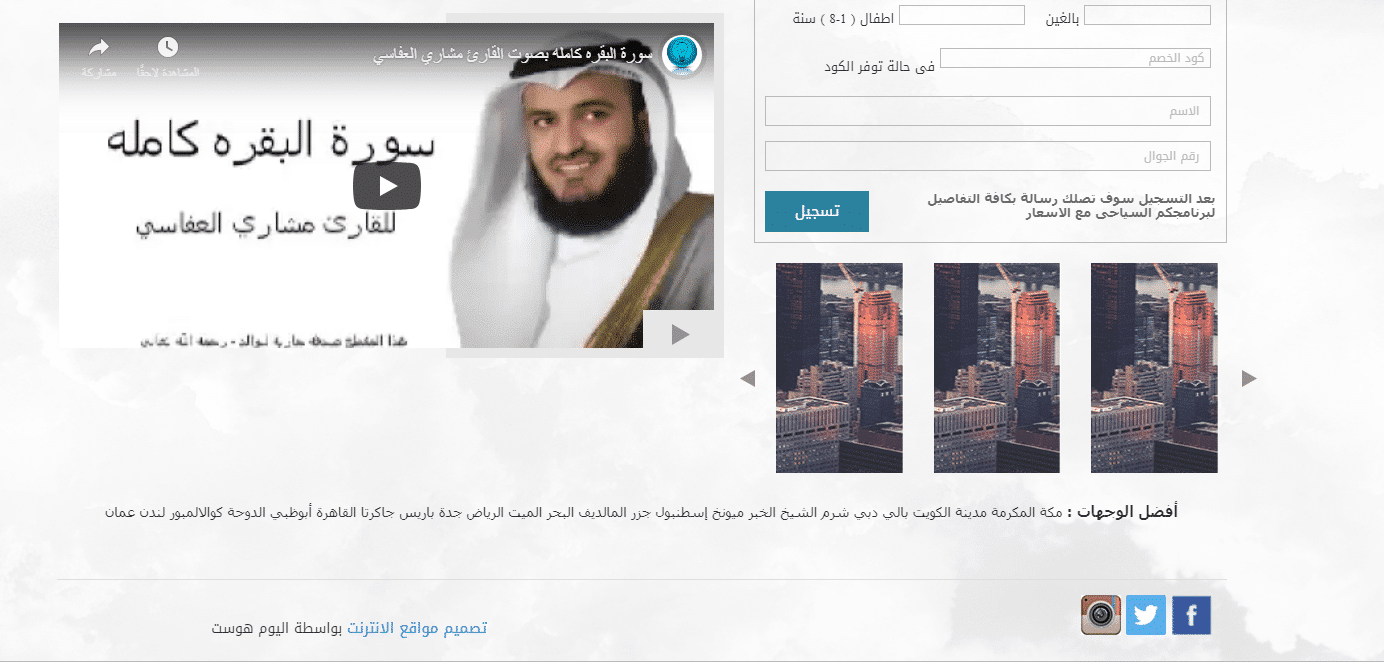Viewport: 1384px width, 662px height.
Task: Click the اطفال children input box
Action: click(x=962, y=15)
